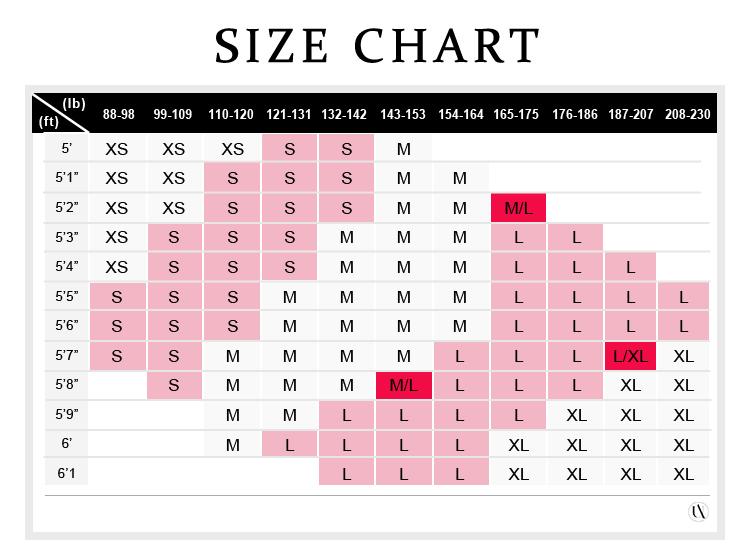Click the XS cell under 110-120 lb
This screenshot has width=750, height=560.
click(232, 149)
